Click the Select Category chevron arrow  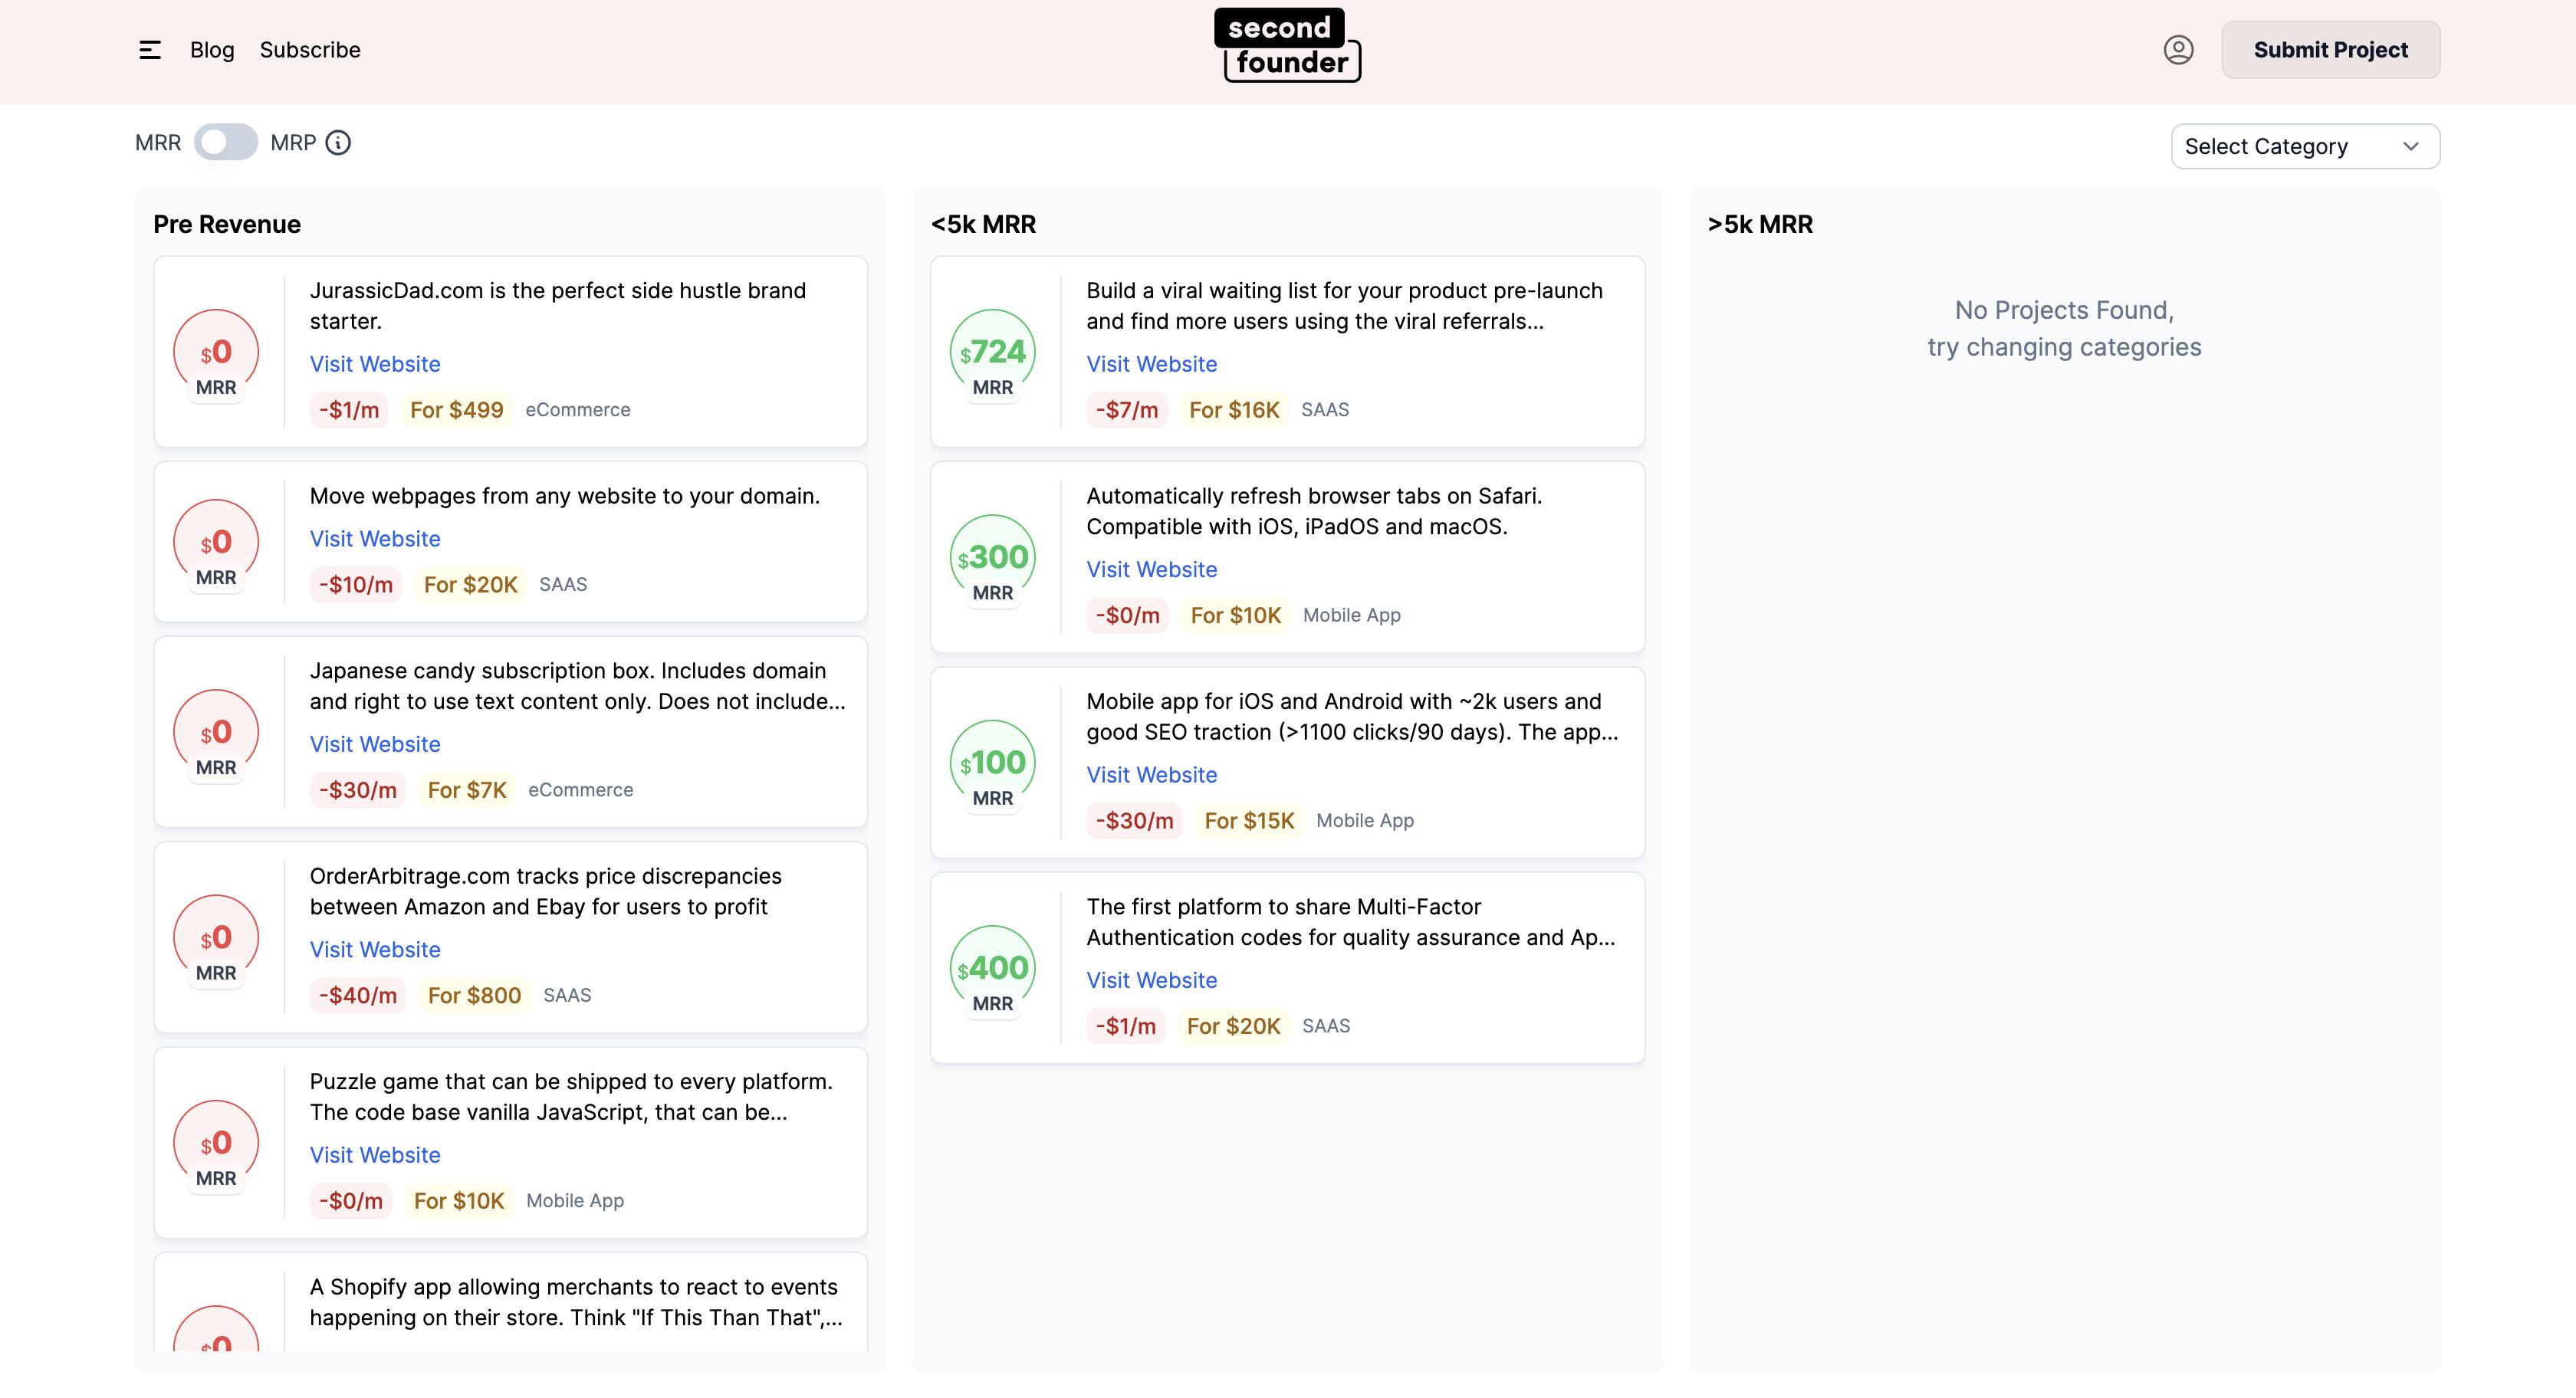pos(2411,147)
